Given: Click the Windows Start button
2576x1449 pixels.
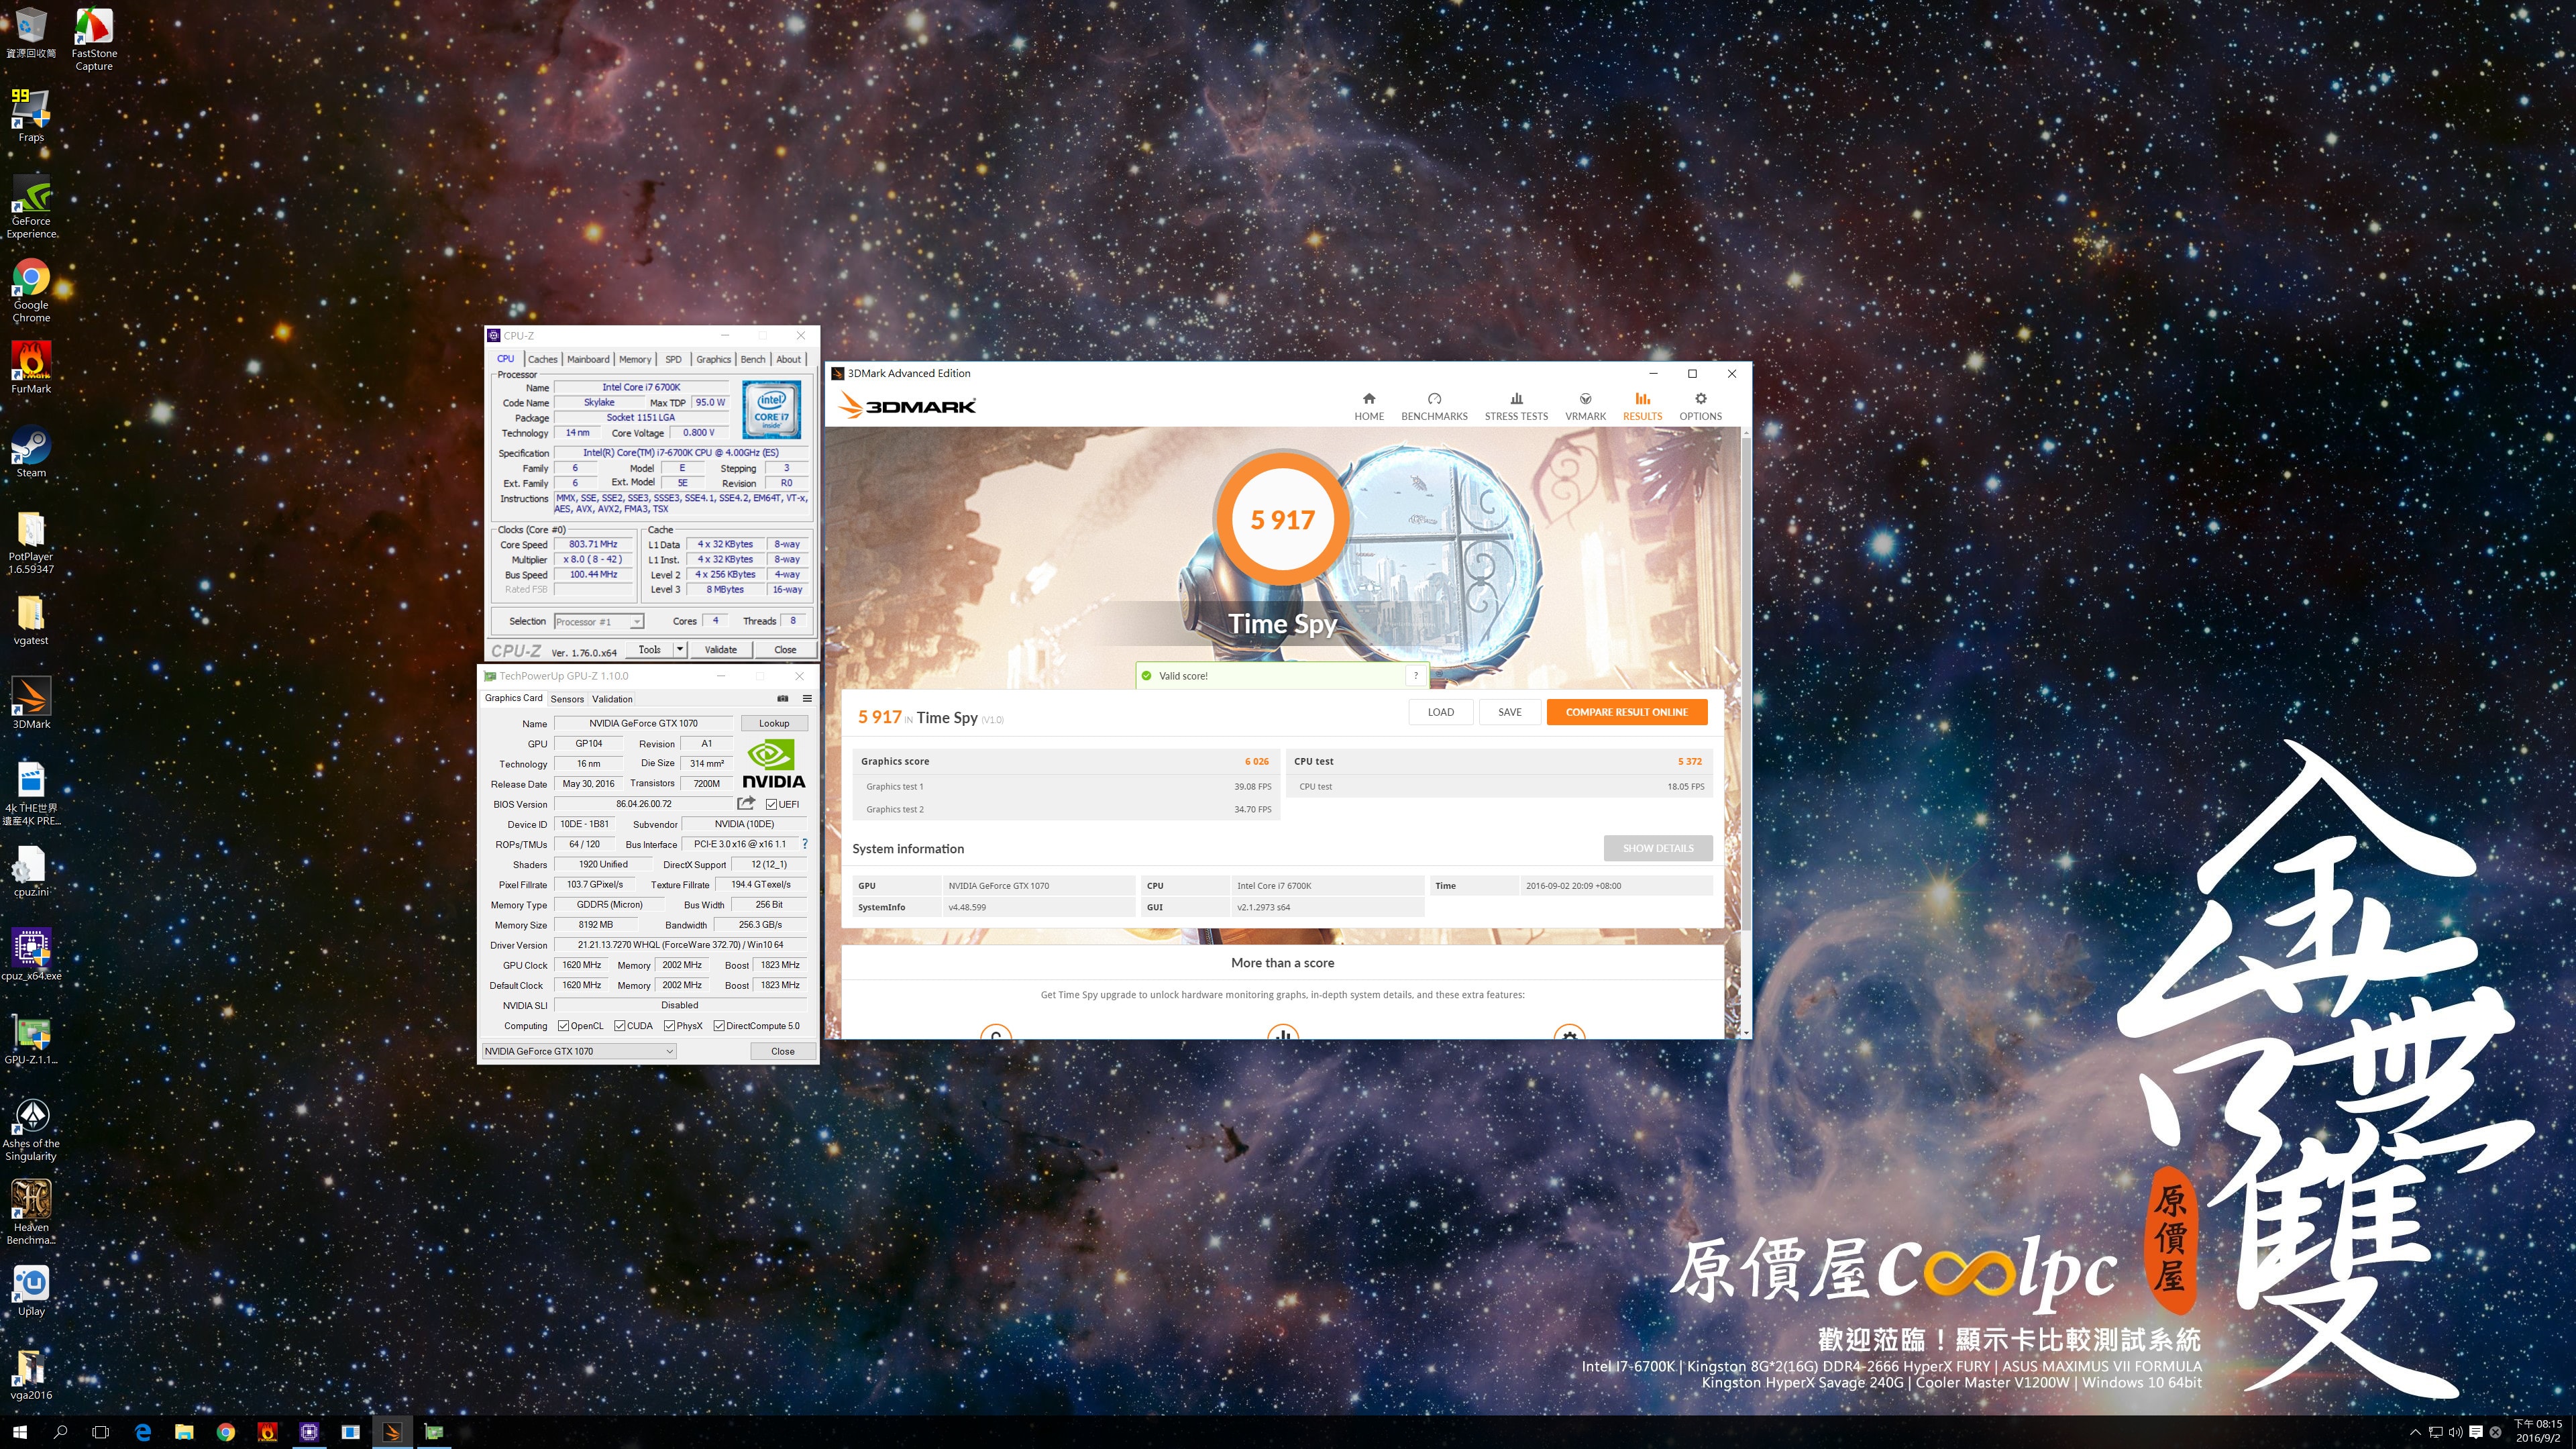Looking at the screenshot, I should [x=19, y=1431].
